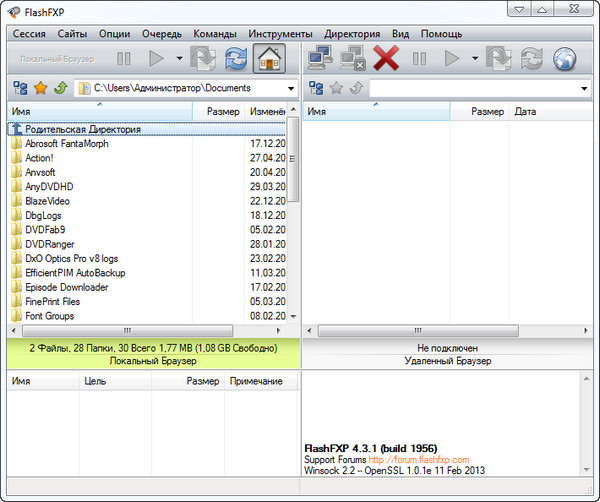Open the local path dropdown showing Documents
Screen dimensions: 600x502
tap(290, 89)
